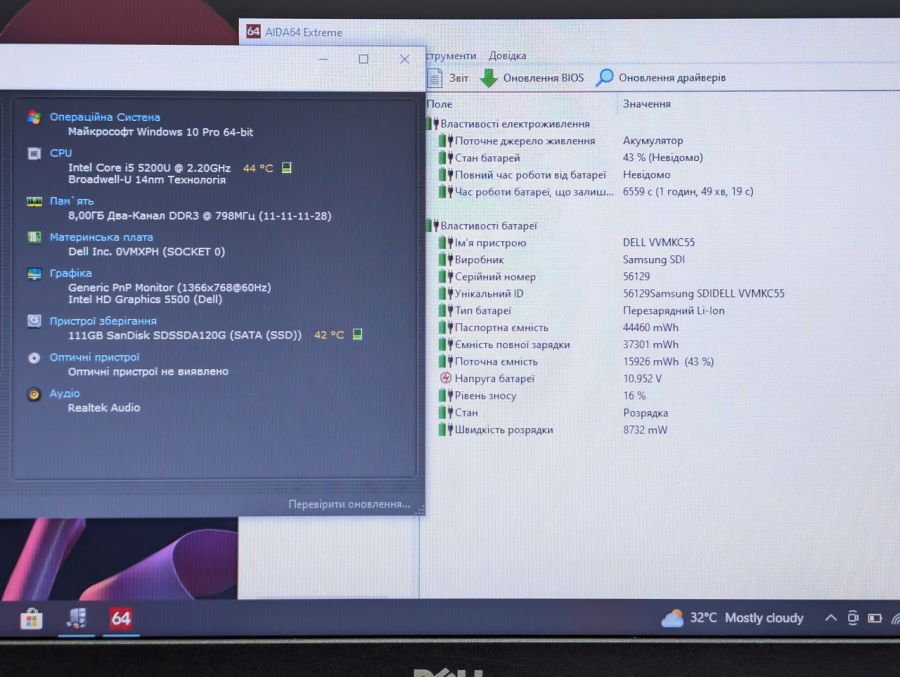Image resolution: width=900 pixels, height=677 pixels.
Task: Click the Звіт toolbar button label
Action: [x=459, y=78]
